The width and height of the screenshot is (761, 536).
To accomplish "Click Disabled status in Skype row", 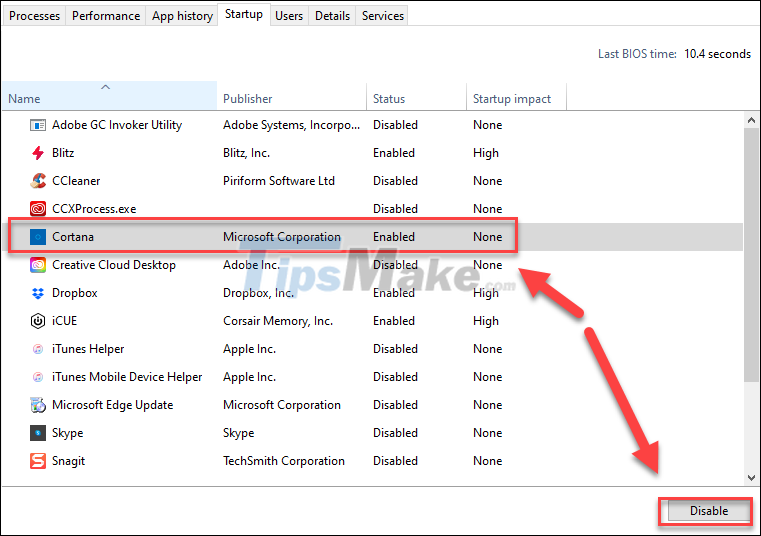I will click(x=395, y=433).
